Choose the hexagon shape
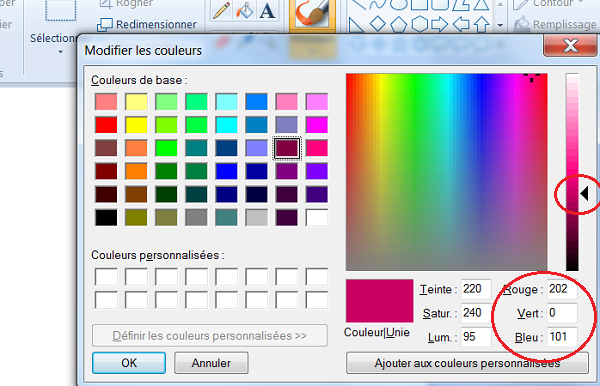 419,25
